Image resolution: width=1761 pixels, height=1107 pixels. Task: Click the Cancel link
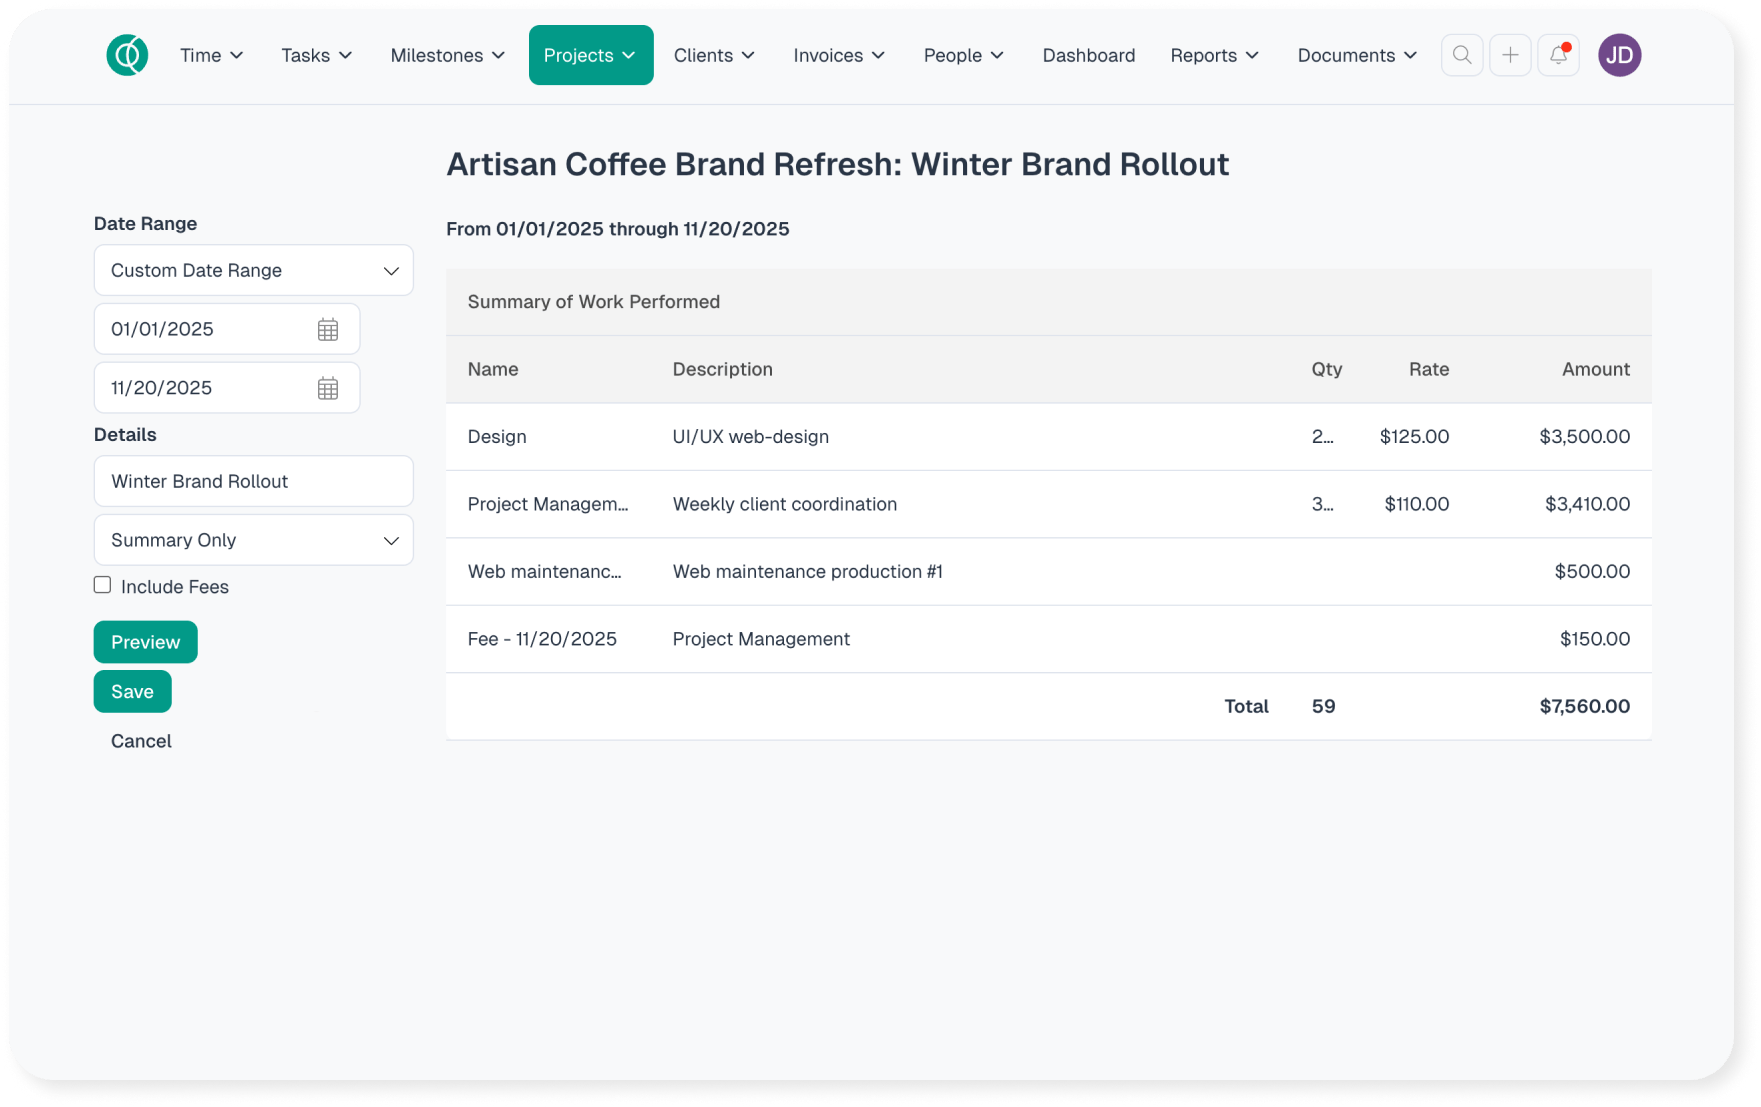tap(141, 741)
